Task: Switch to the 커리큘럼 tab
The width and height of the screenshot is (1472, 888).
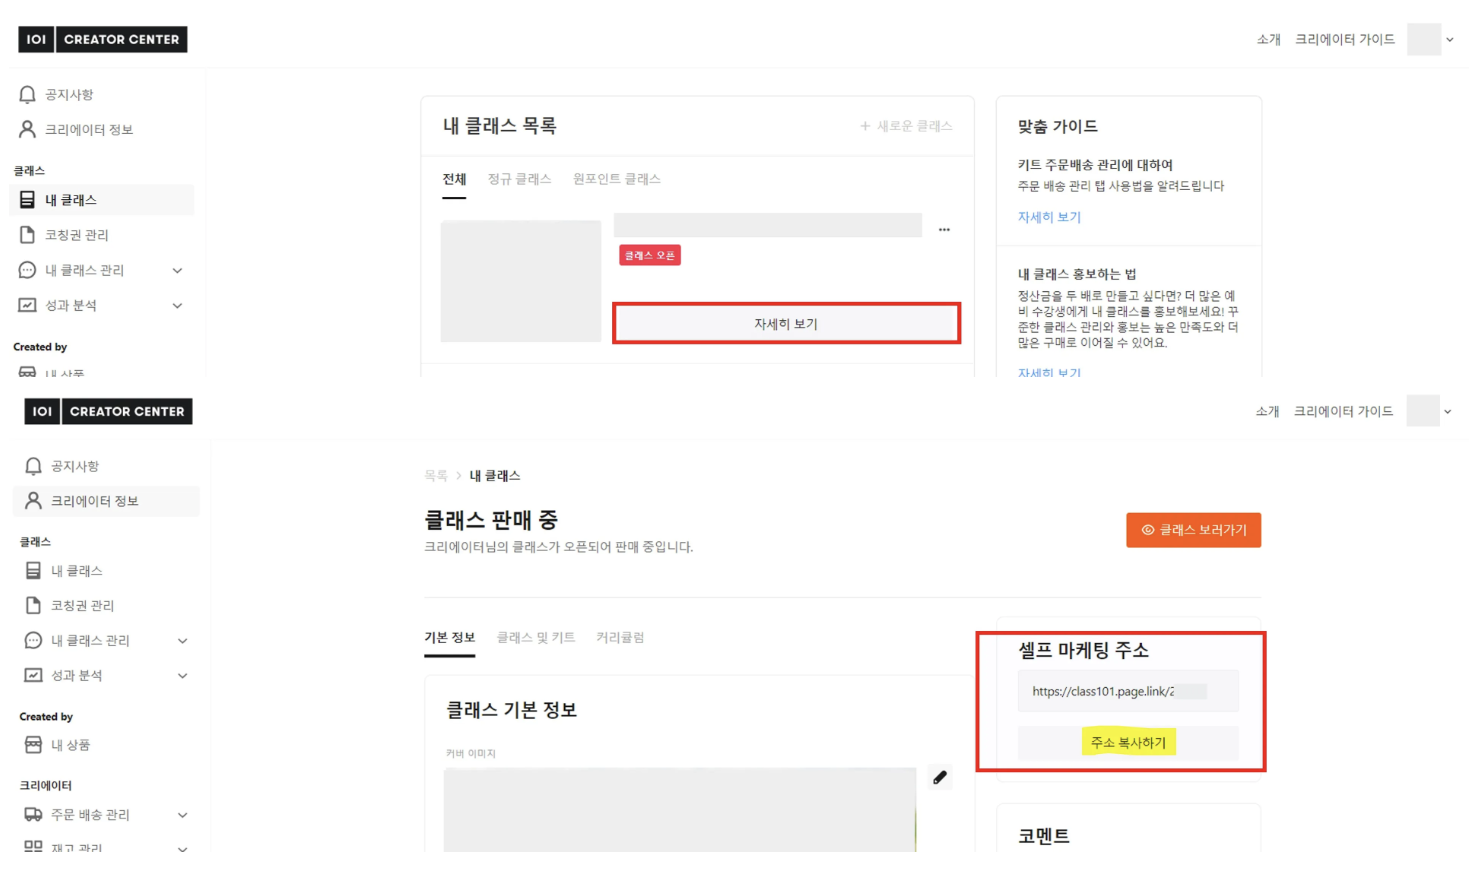Action: pyautogui.click(x=620, y=638)
